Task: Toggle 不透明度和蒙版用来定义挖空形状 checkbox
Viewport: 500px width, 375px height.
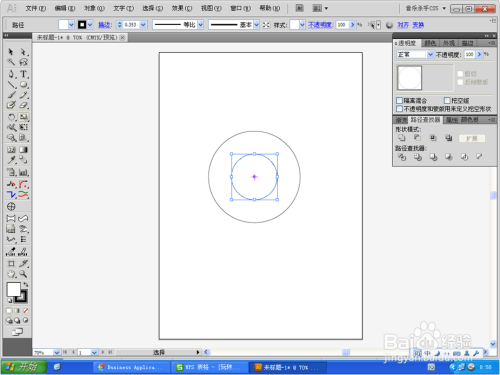Action: tap(399, 109)
